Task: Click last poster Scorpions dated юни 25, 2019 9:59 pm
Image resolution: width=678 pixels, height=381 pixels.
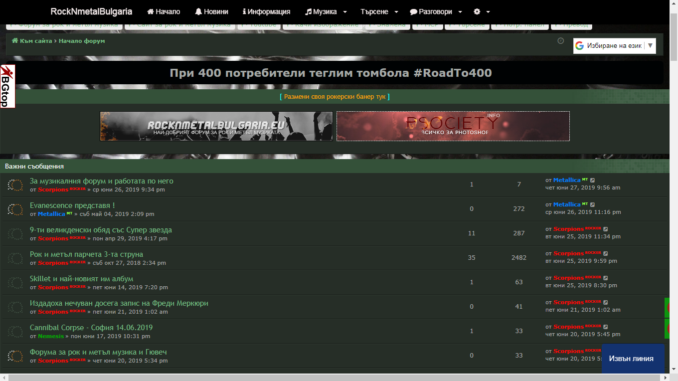Action: click(x=568, y=253)
